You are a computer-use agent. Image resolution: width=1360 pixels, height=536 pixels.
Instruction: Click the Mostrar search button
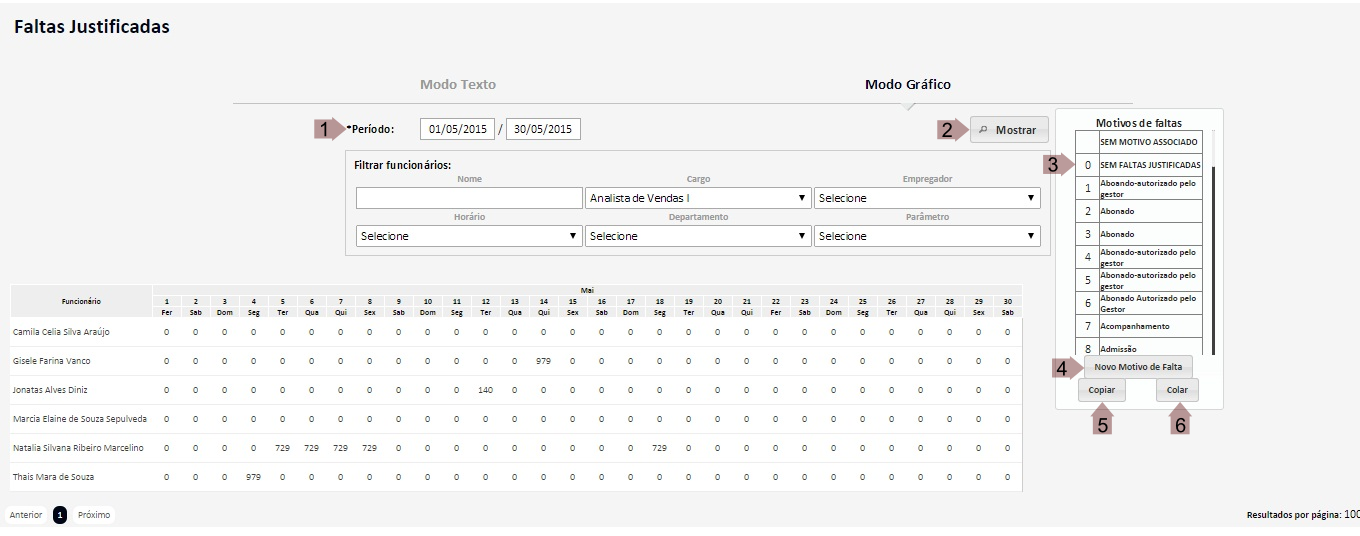pyautogui.click(x=1009, y=130)
